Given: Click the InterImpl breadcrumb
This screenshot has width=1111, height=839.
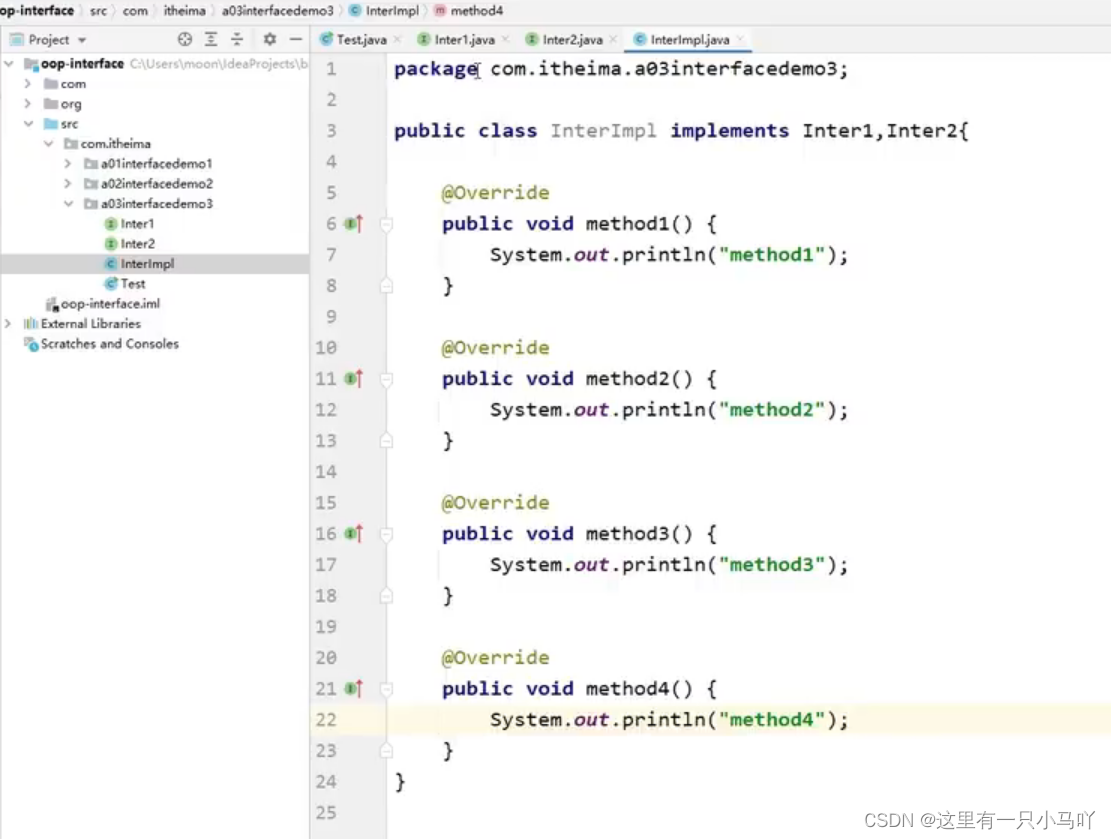Looking at the screenshot, I should pyautogui.click(x=385, y=11).
